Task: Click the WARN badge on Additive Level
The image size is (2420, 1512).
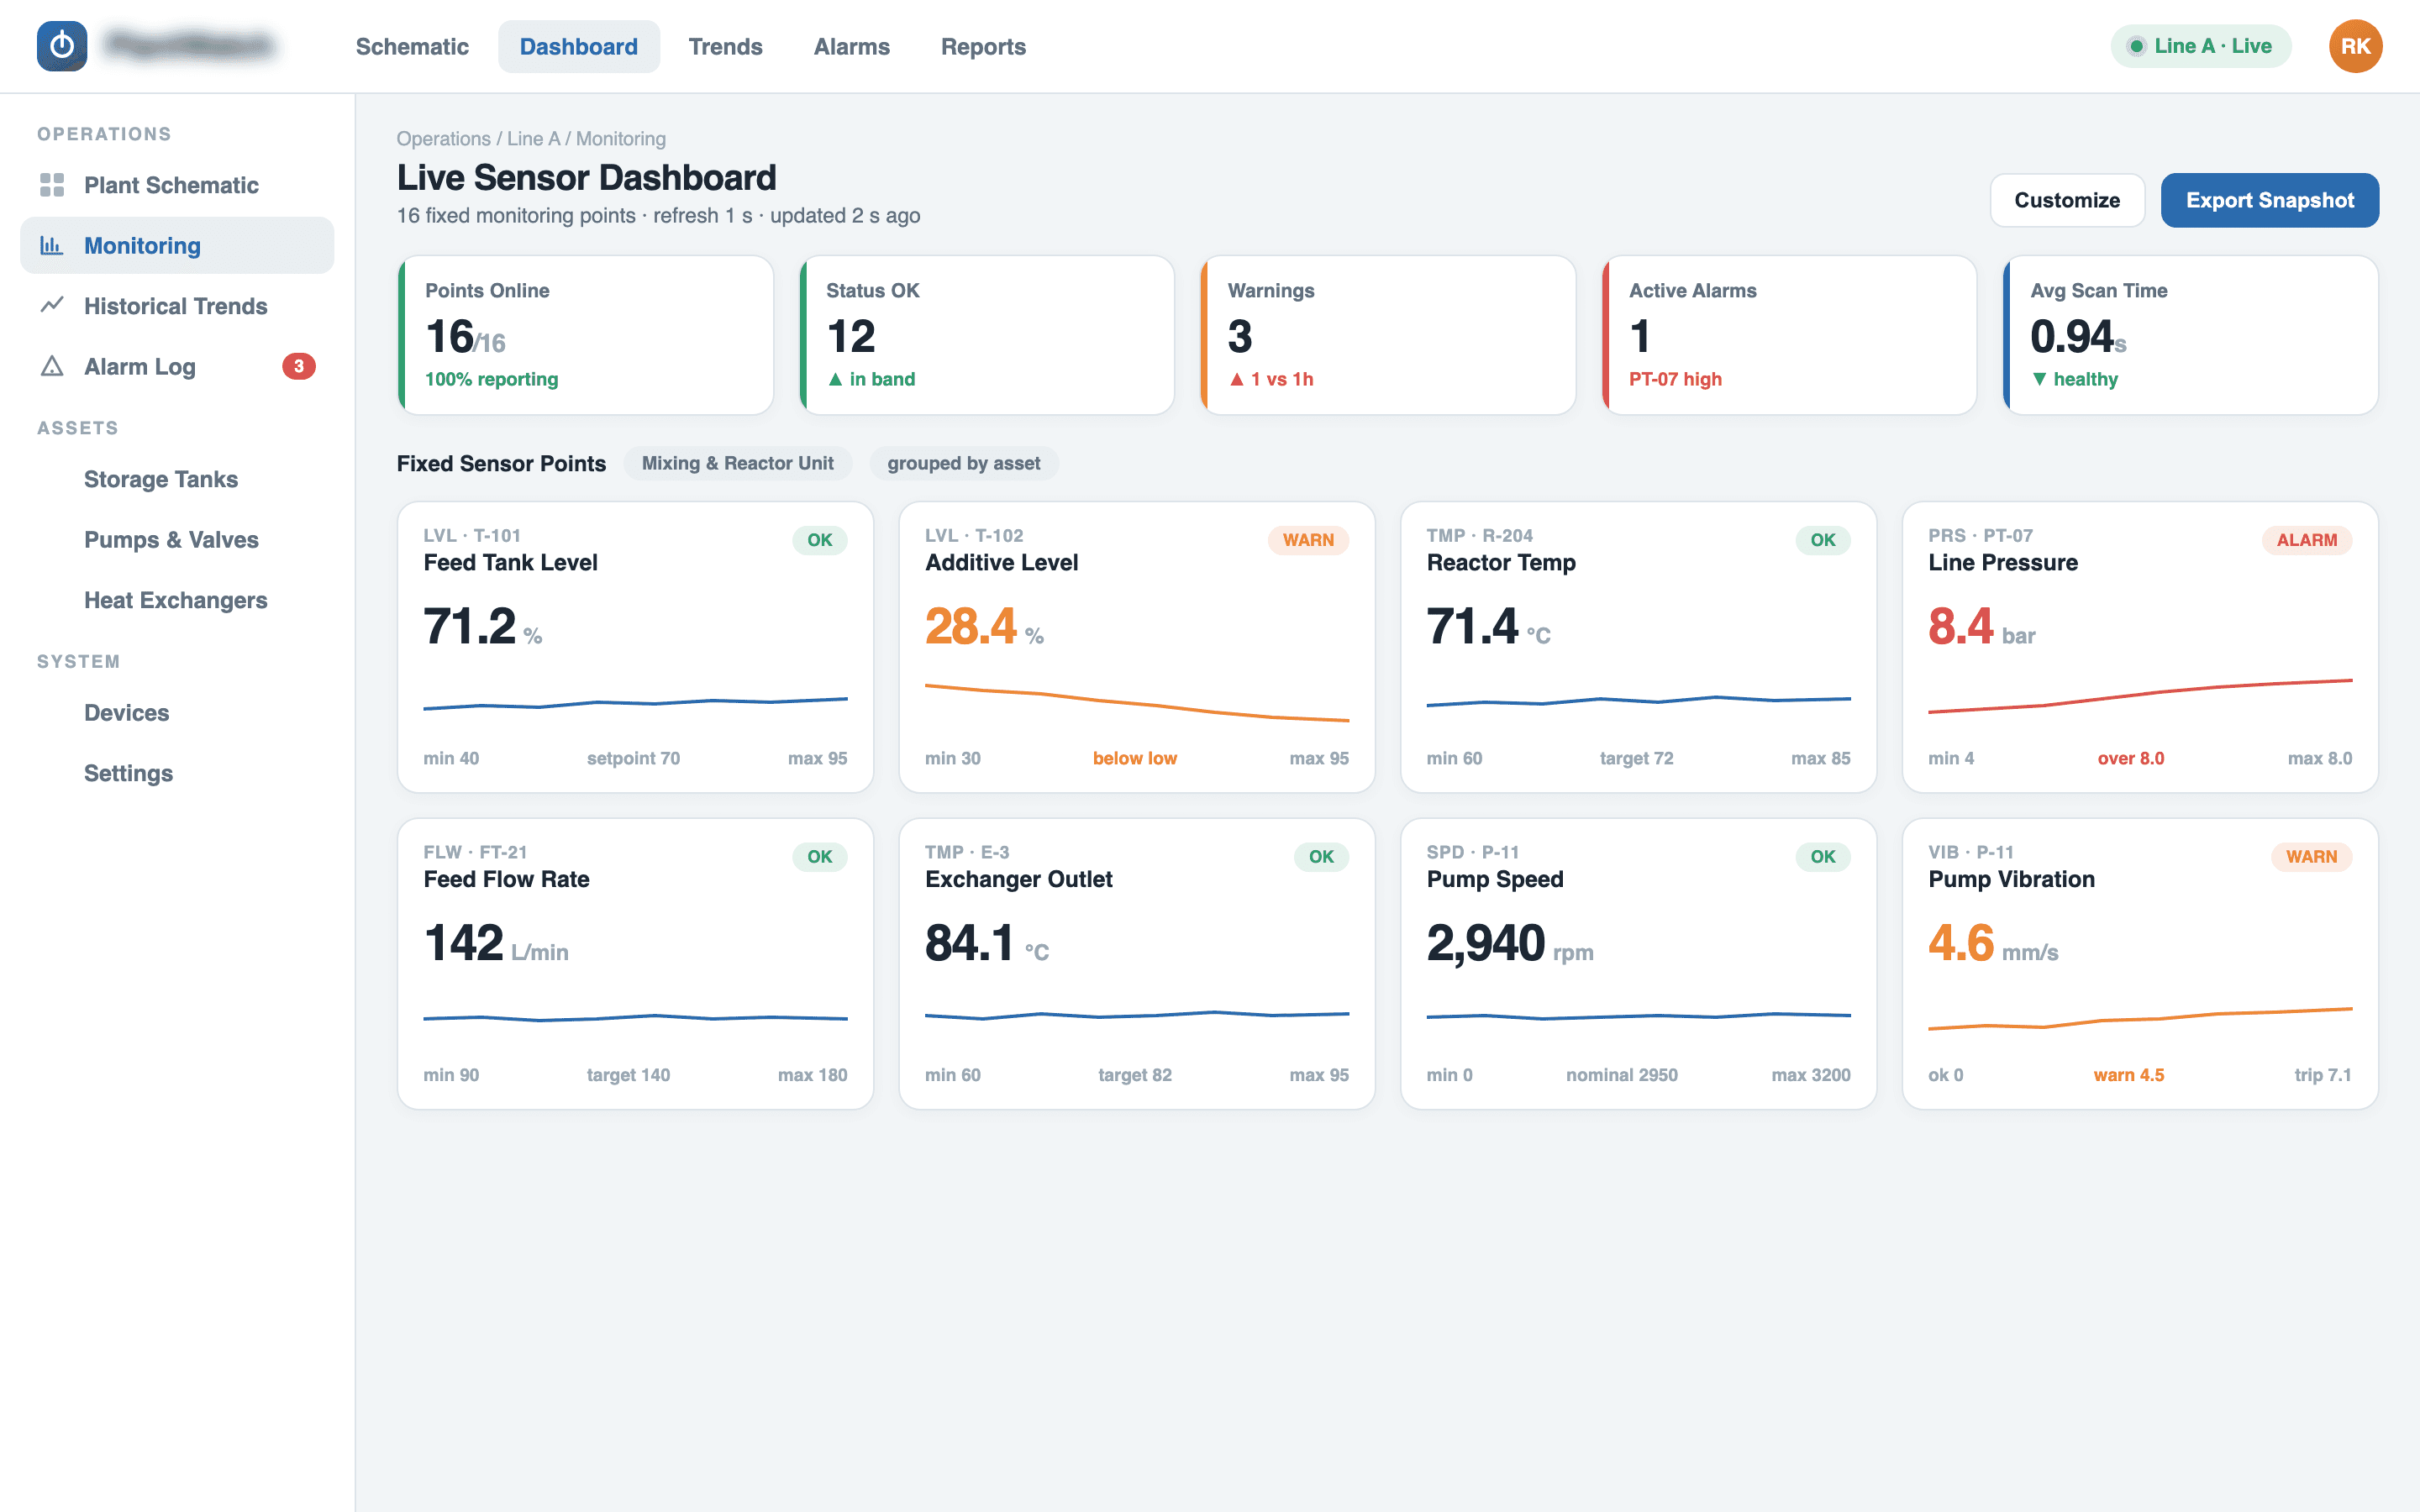Action: (x=1308, y=540)
